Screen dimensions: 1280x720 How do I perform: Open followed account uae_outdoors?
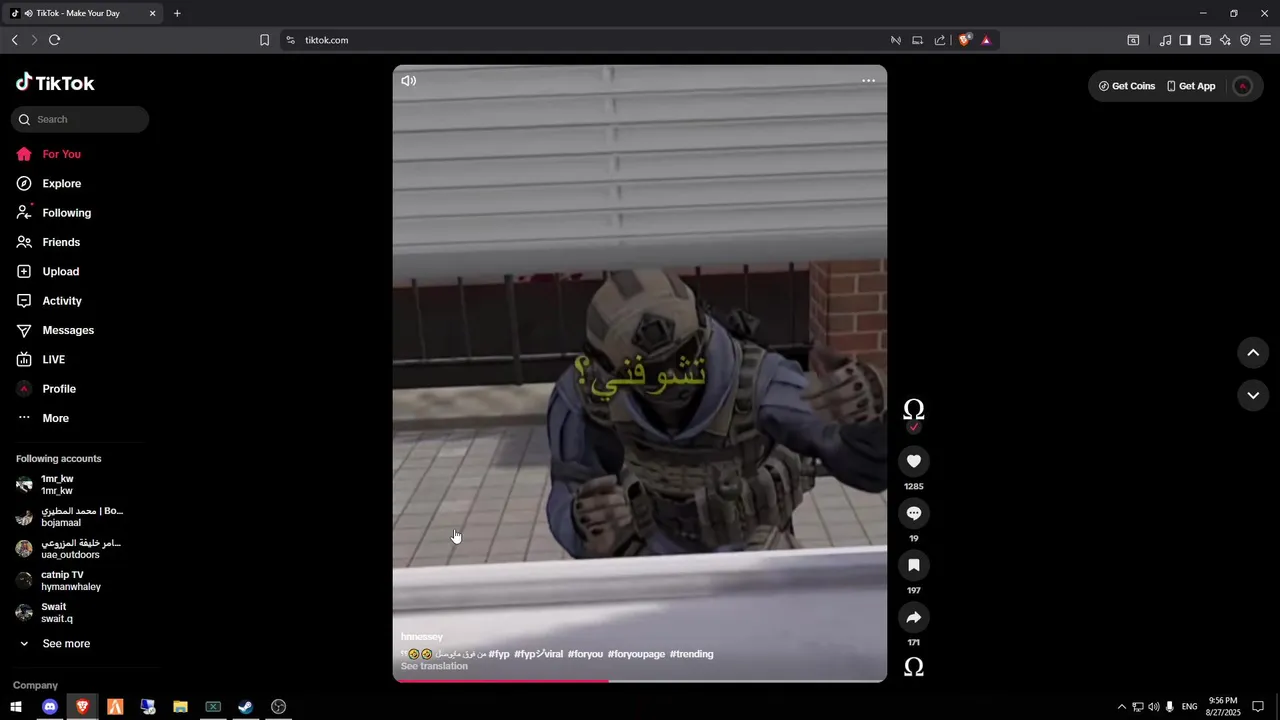tap(70, 549)
